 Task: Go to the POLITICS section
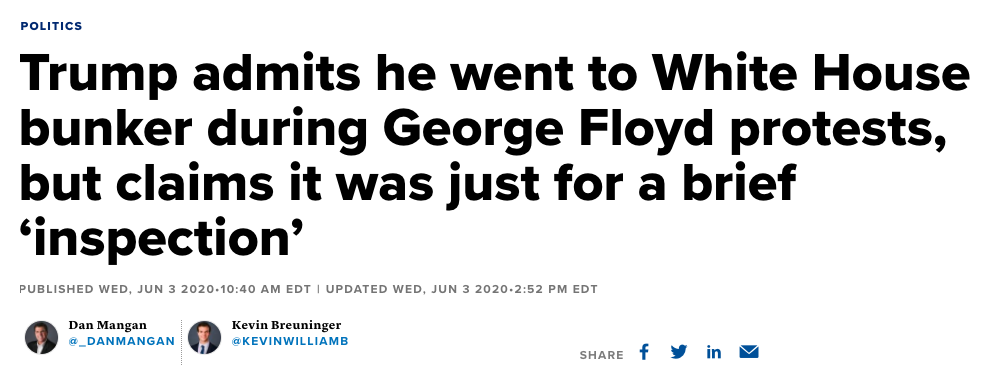[x=52, y=26]
